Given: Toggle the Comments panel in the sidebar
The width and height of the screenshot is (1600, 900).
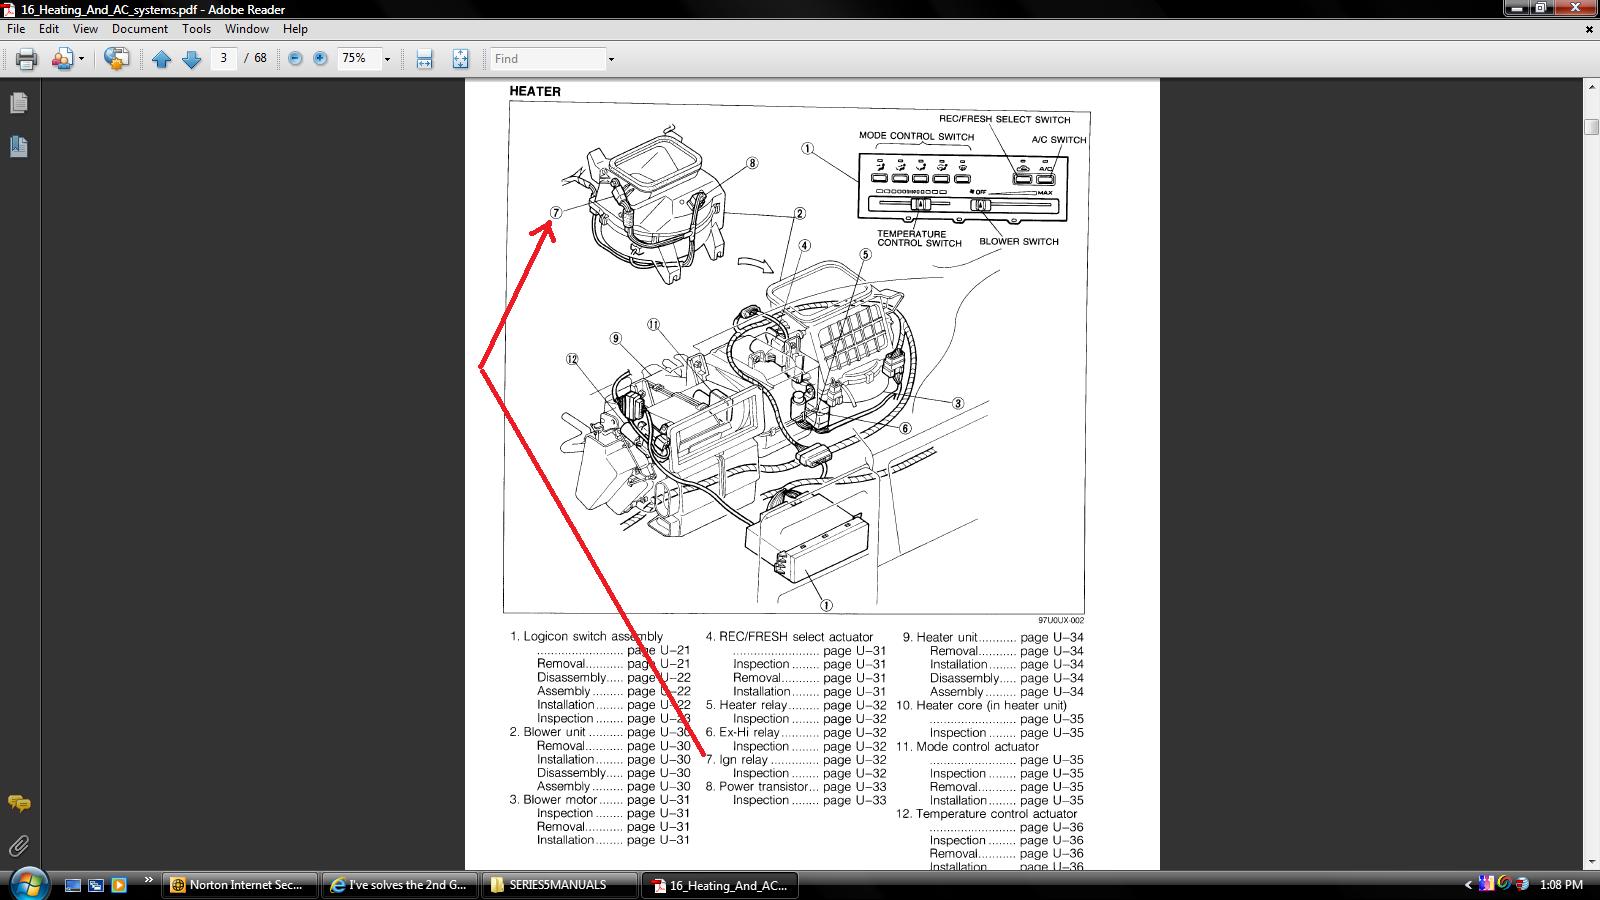Looking at the screenshot, I should point(18,803).
